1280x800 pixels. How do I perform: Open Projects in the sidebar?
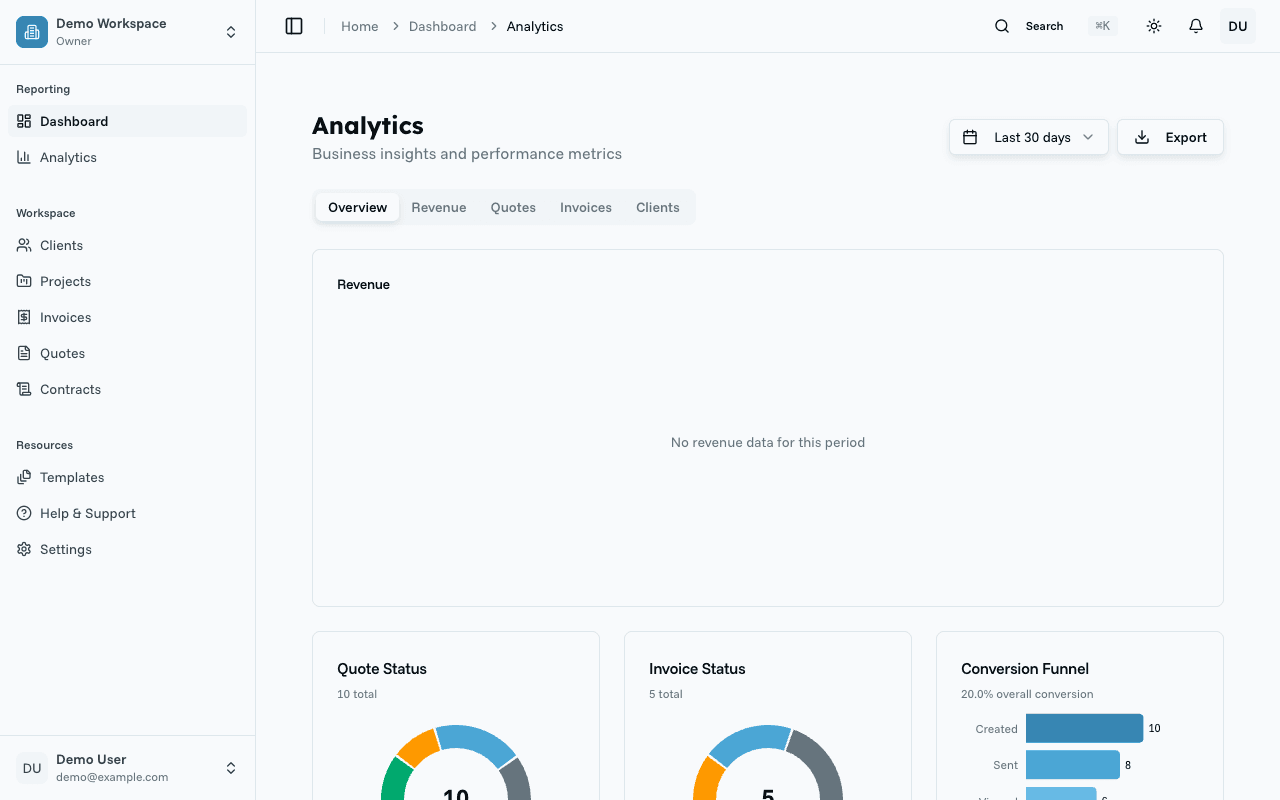(128, 281)
